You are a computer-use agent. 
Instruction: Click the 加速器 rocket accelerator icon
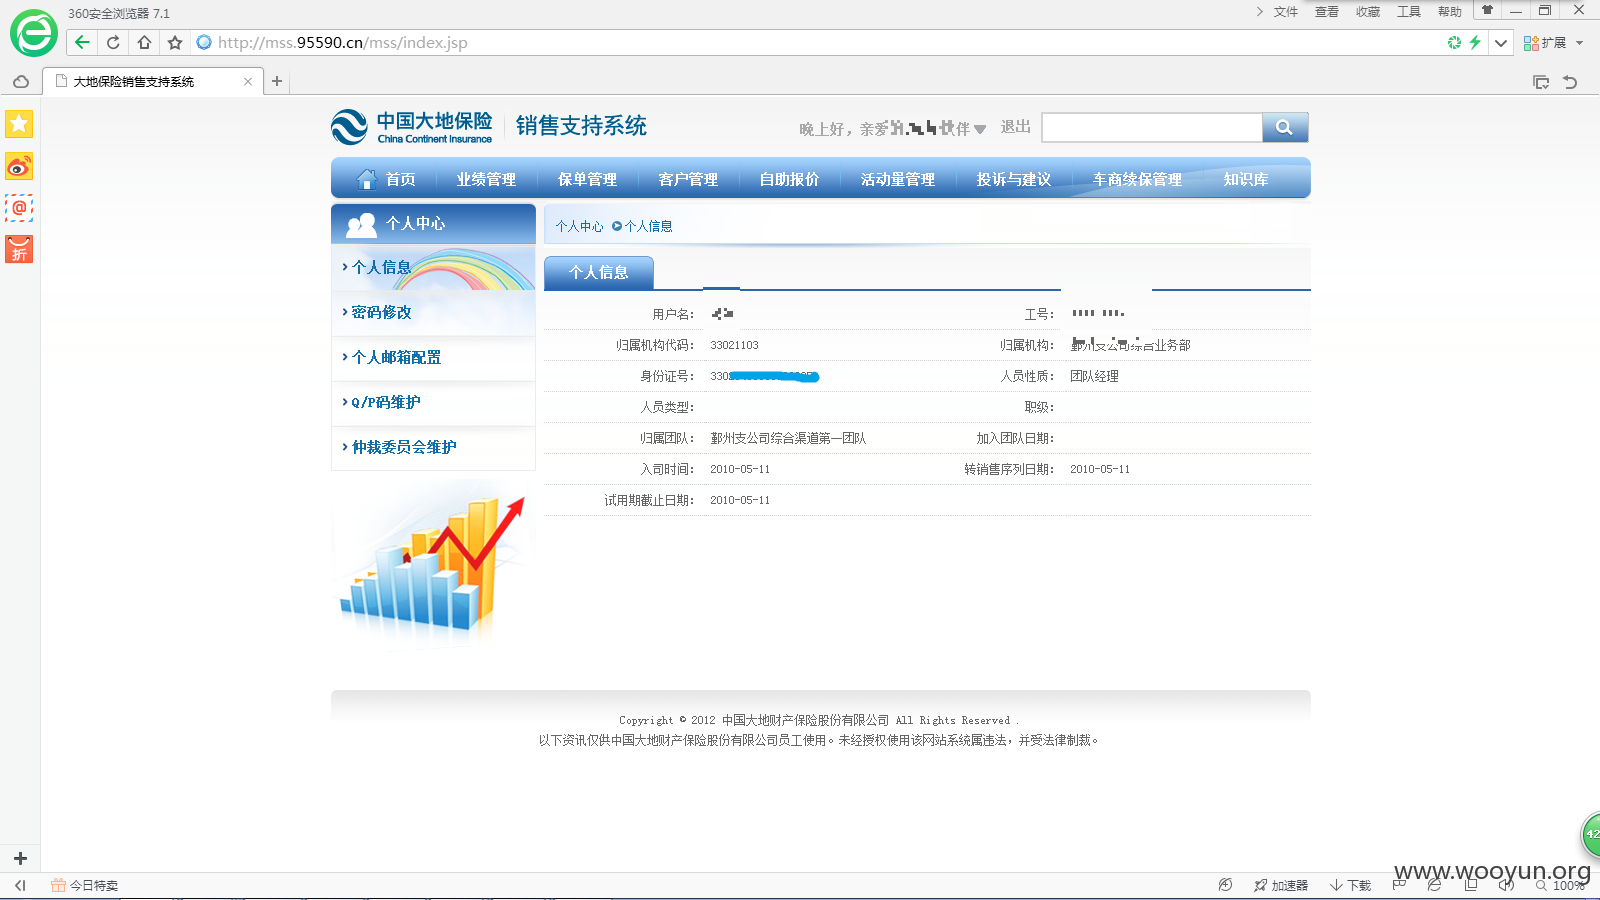click(x=1281, y=885)
